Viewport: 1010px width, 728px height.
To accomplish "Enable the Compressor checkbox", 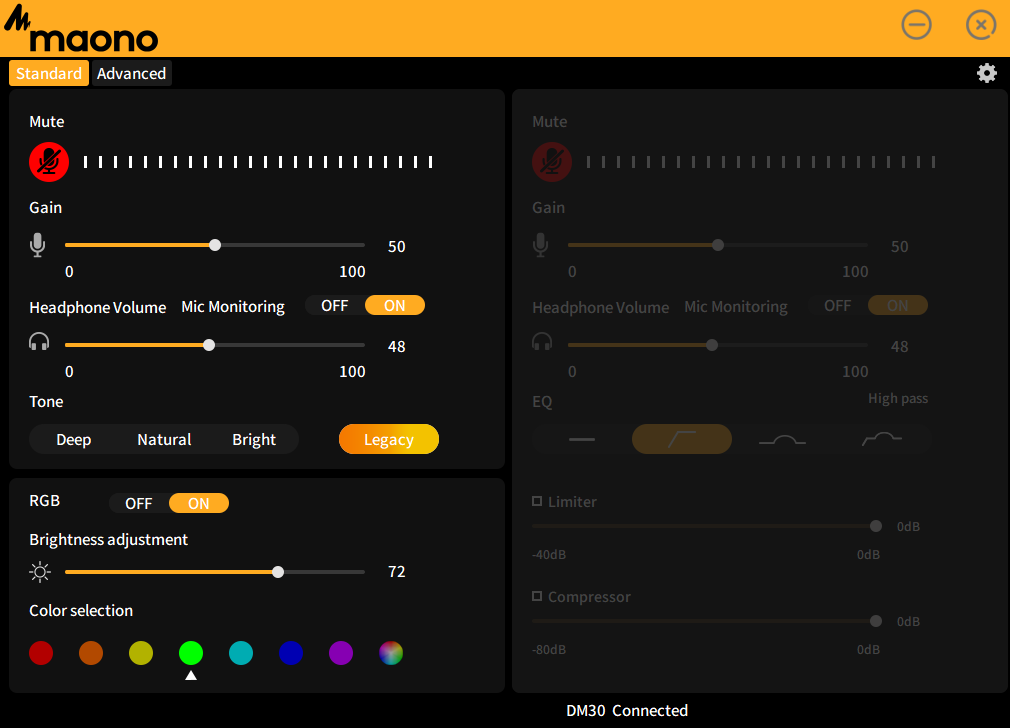I will pyautogui.click(x=539, y=596).
